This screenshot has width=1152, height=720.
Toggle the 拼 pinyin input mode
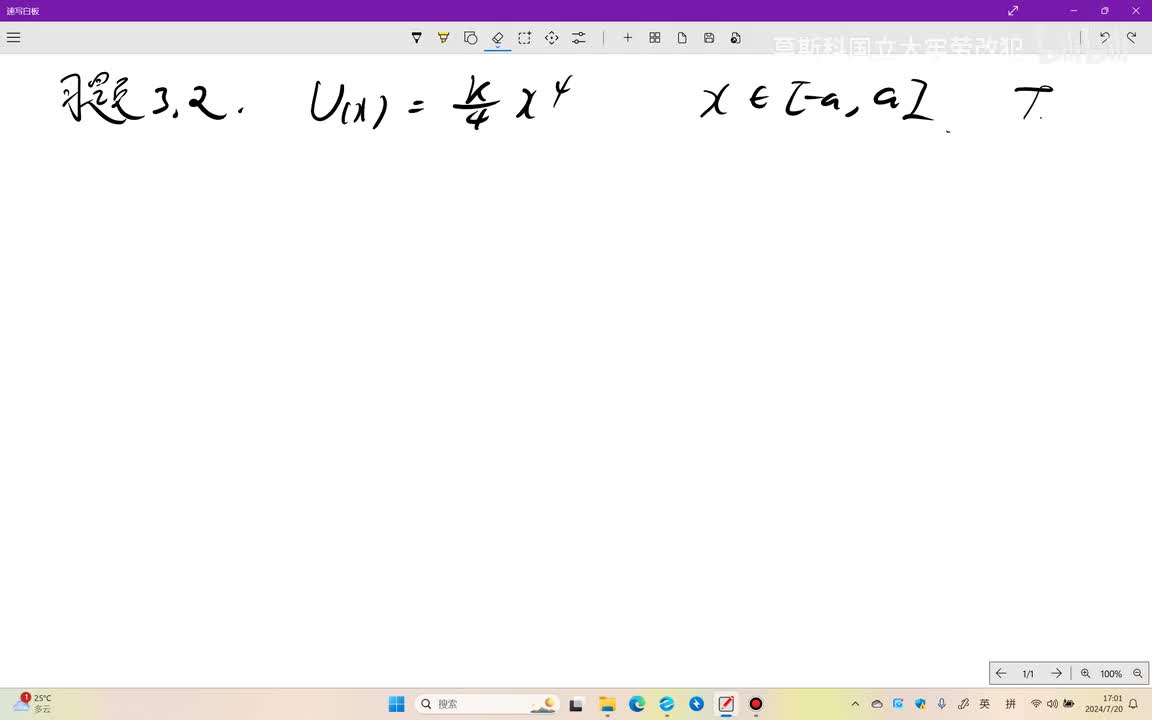[x=1010, y=704]
